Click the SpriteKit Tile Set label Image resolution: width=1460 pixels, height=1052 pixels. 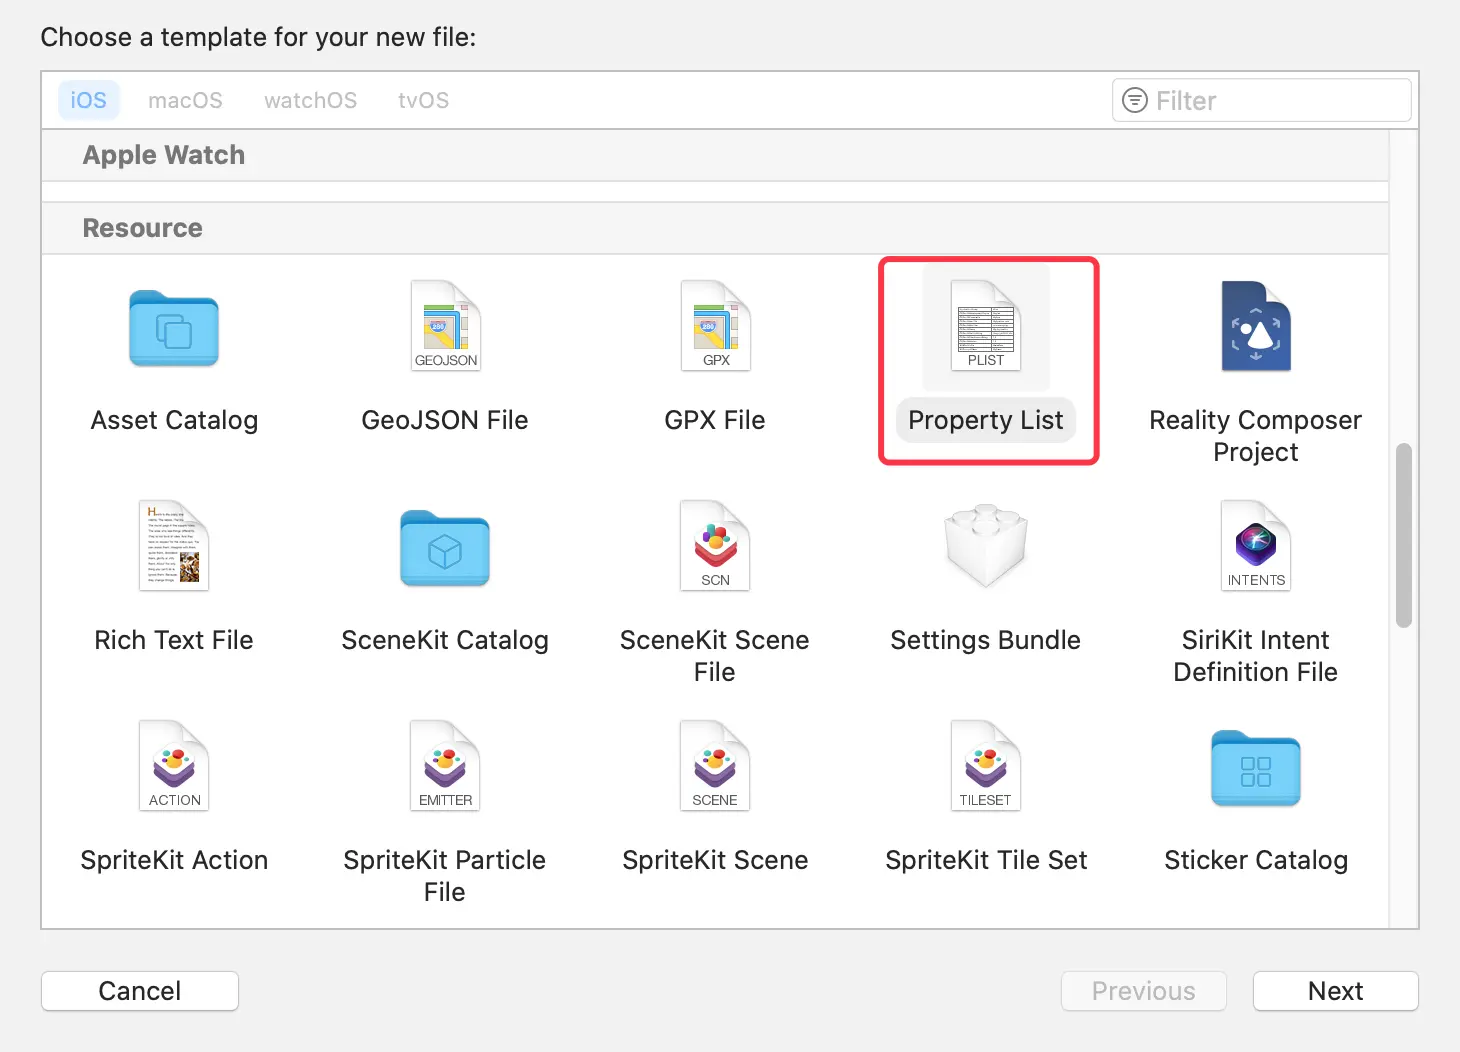[x=986, y=860]
